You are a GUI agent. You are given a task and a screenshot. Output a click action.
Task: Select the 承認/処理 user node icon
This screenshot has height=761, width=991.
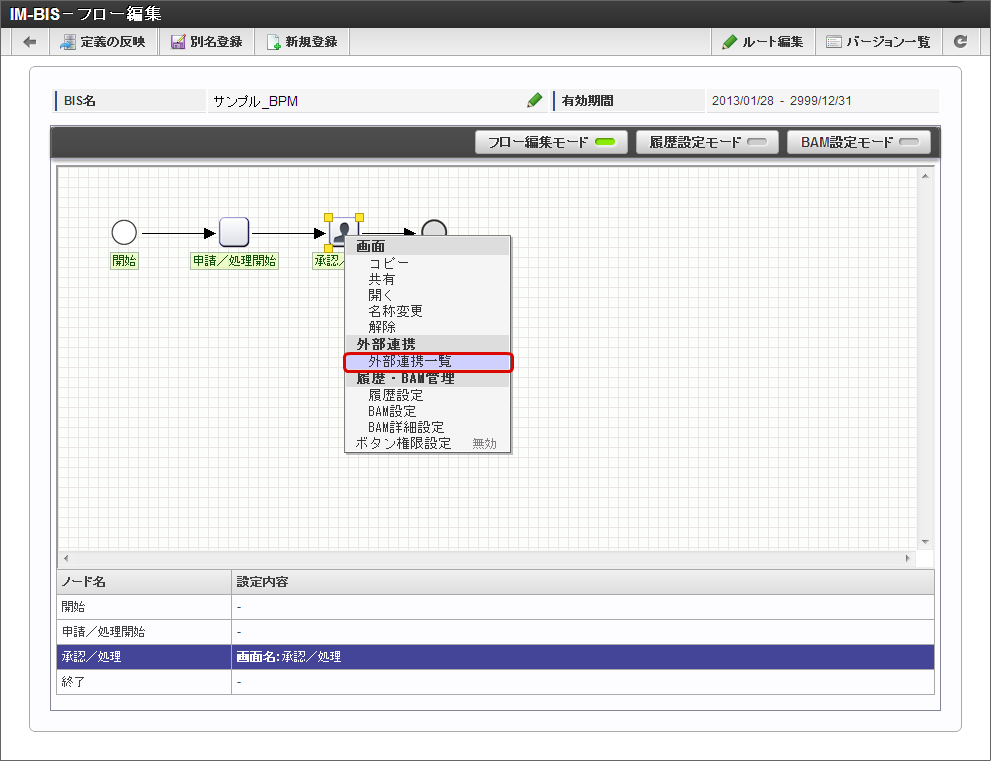click(344, 232)
